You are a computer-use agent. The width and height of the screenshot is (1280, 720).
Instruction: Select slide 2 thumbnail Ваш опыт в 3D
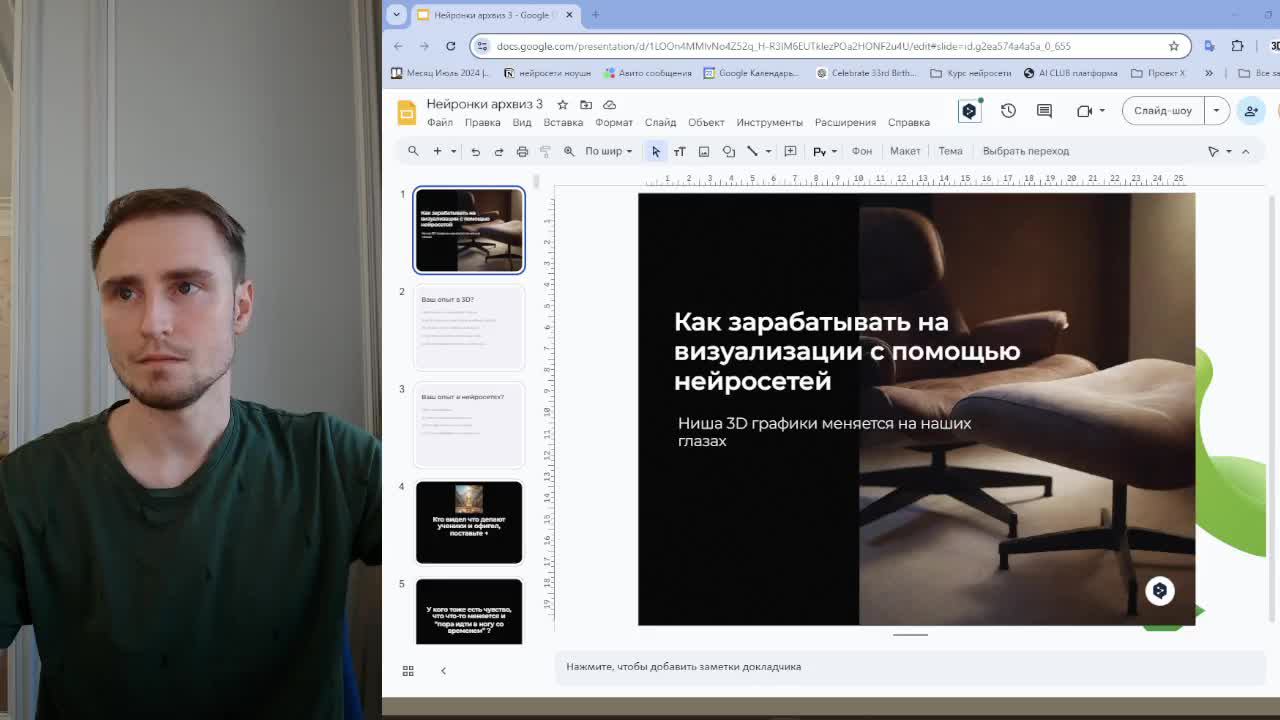point(469,327)
